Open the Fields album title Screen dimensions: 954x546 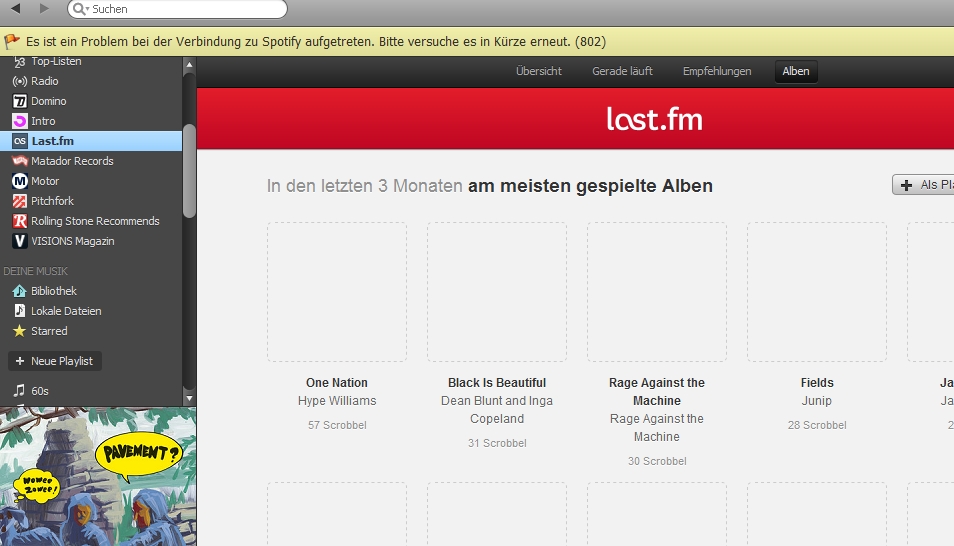point(817,383)
